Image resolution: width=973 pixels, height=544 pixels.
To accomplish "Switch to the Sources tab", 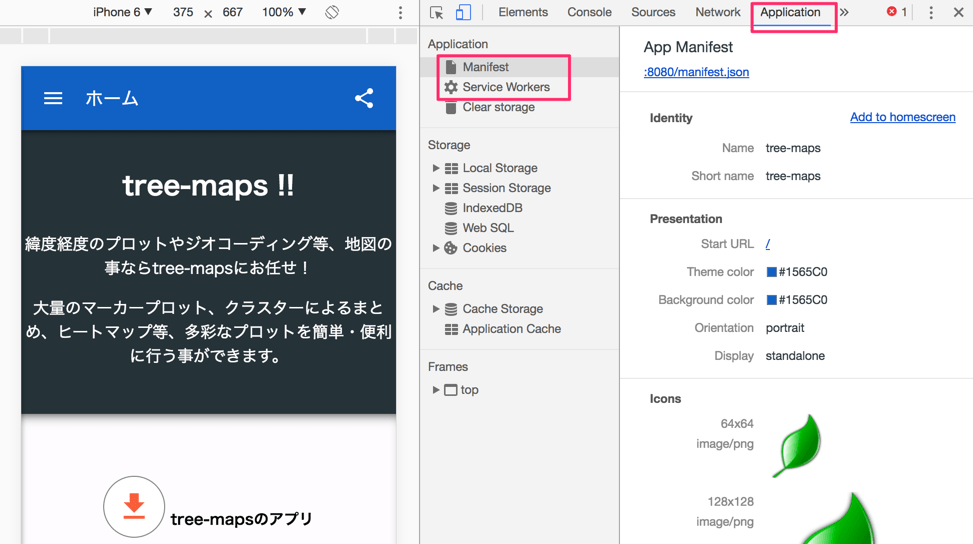I will coord(653,12).
